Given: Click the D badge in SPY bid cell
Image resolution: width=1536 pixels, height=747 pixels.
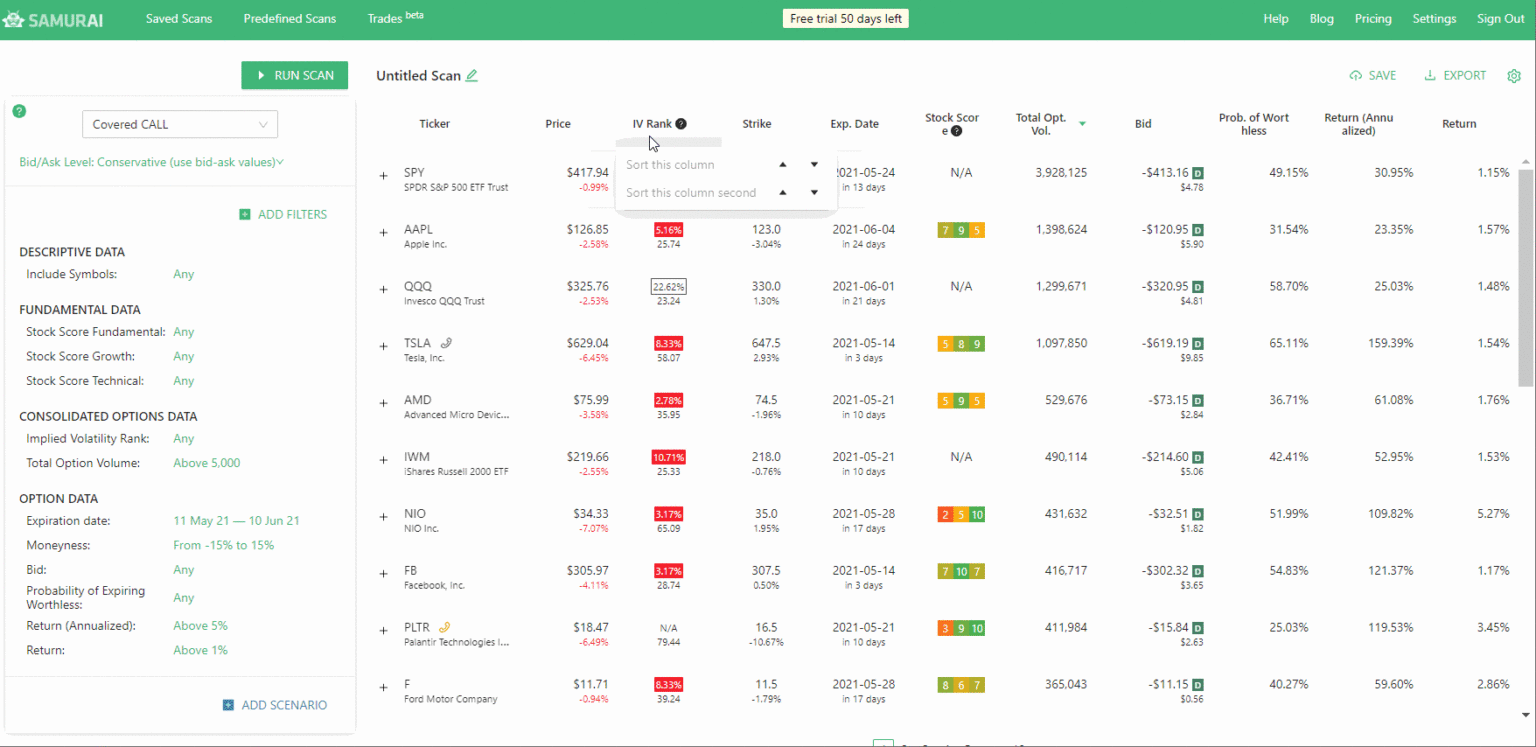Looking at the screenshot, I should tap(1198, 173).
